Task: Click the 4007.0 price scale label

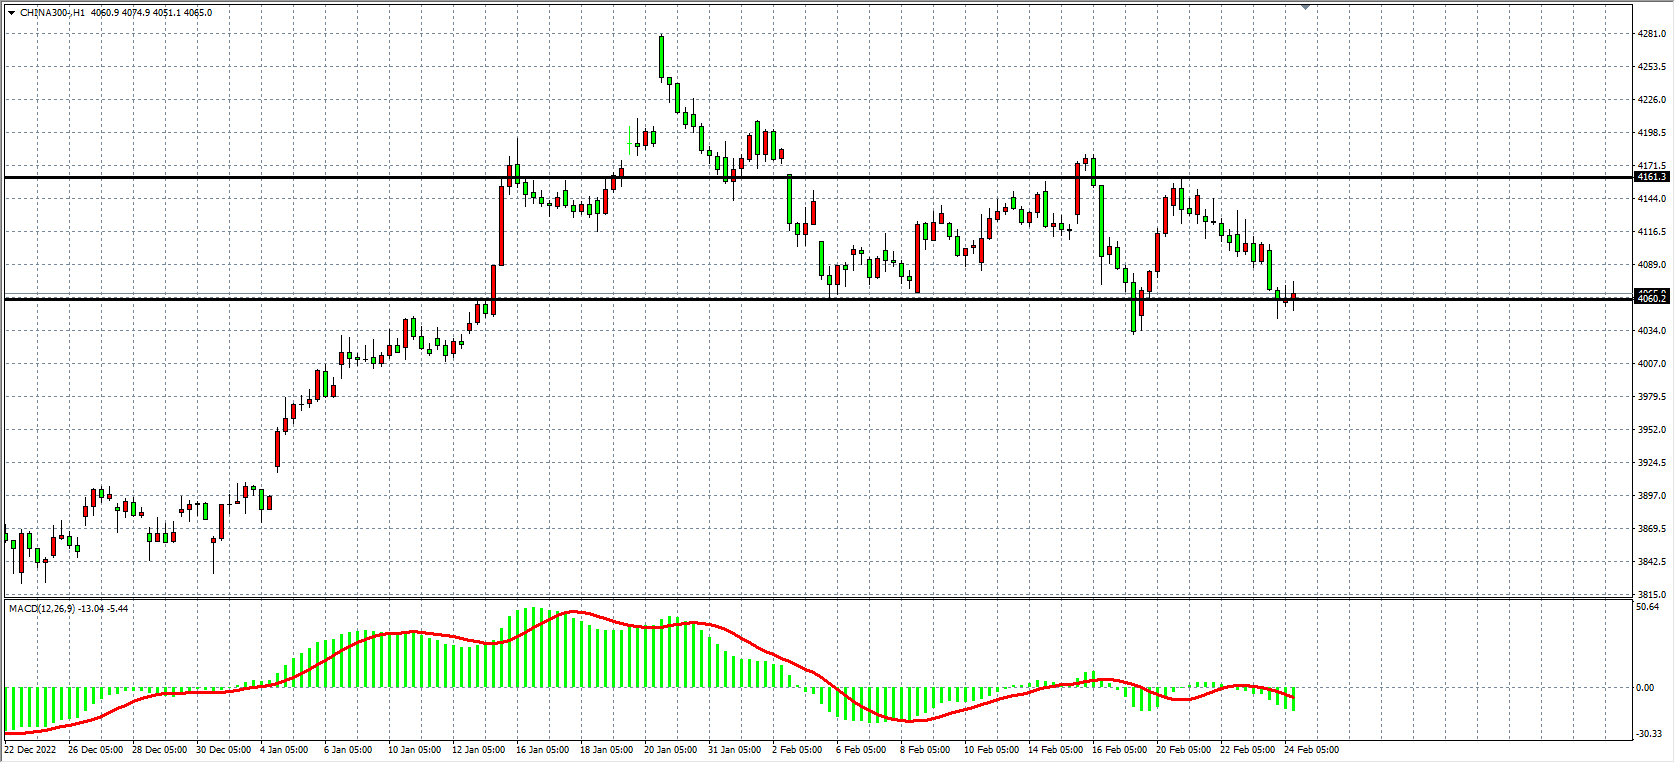Action: coord(1651,364)
